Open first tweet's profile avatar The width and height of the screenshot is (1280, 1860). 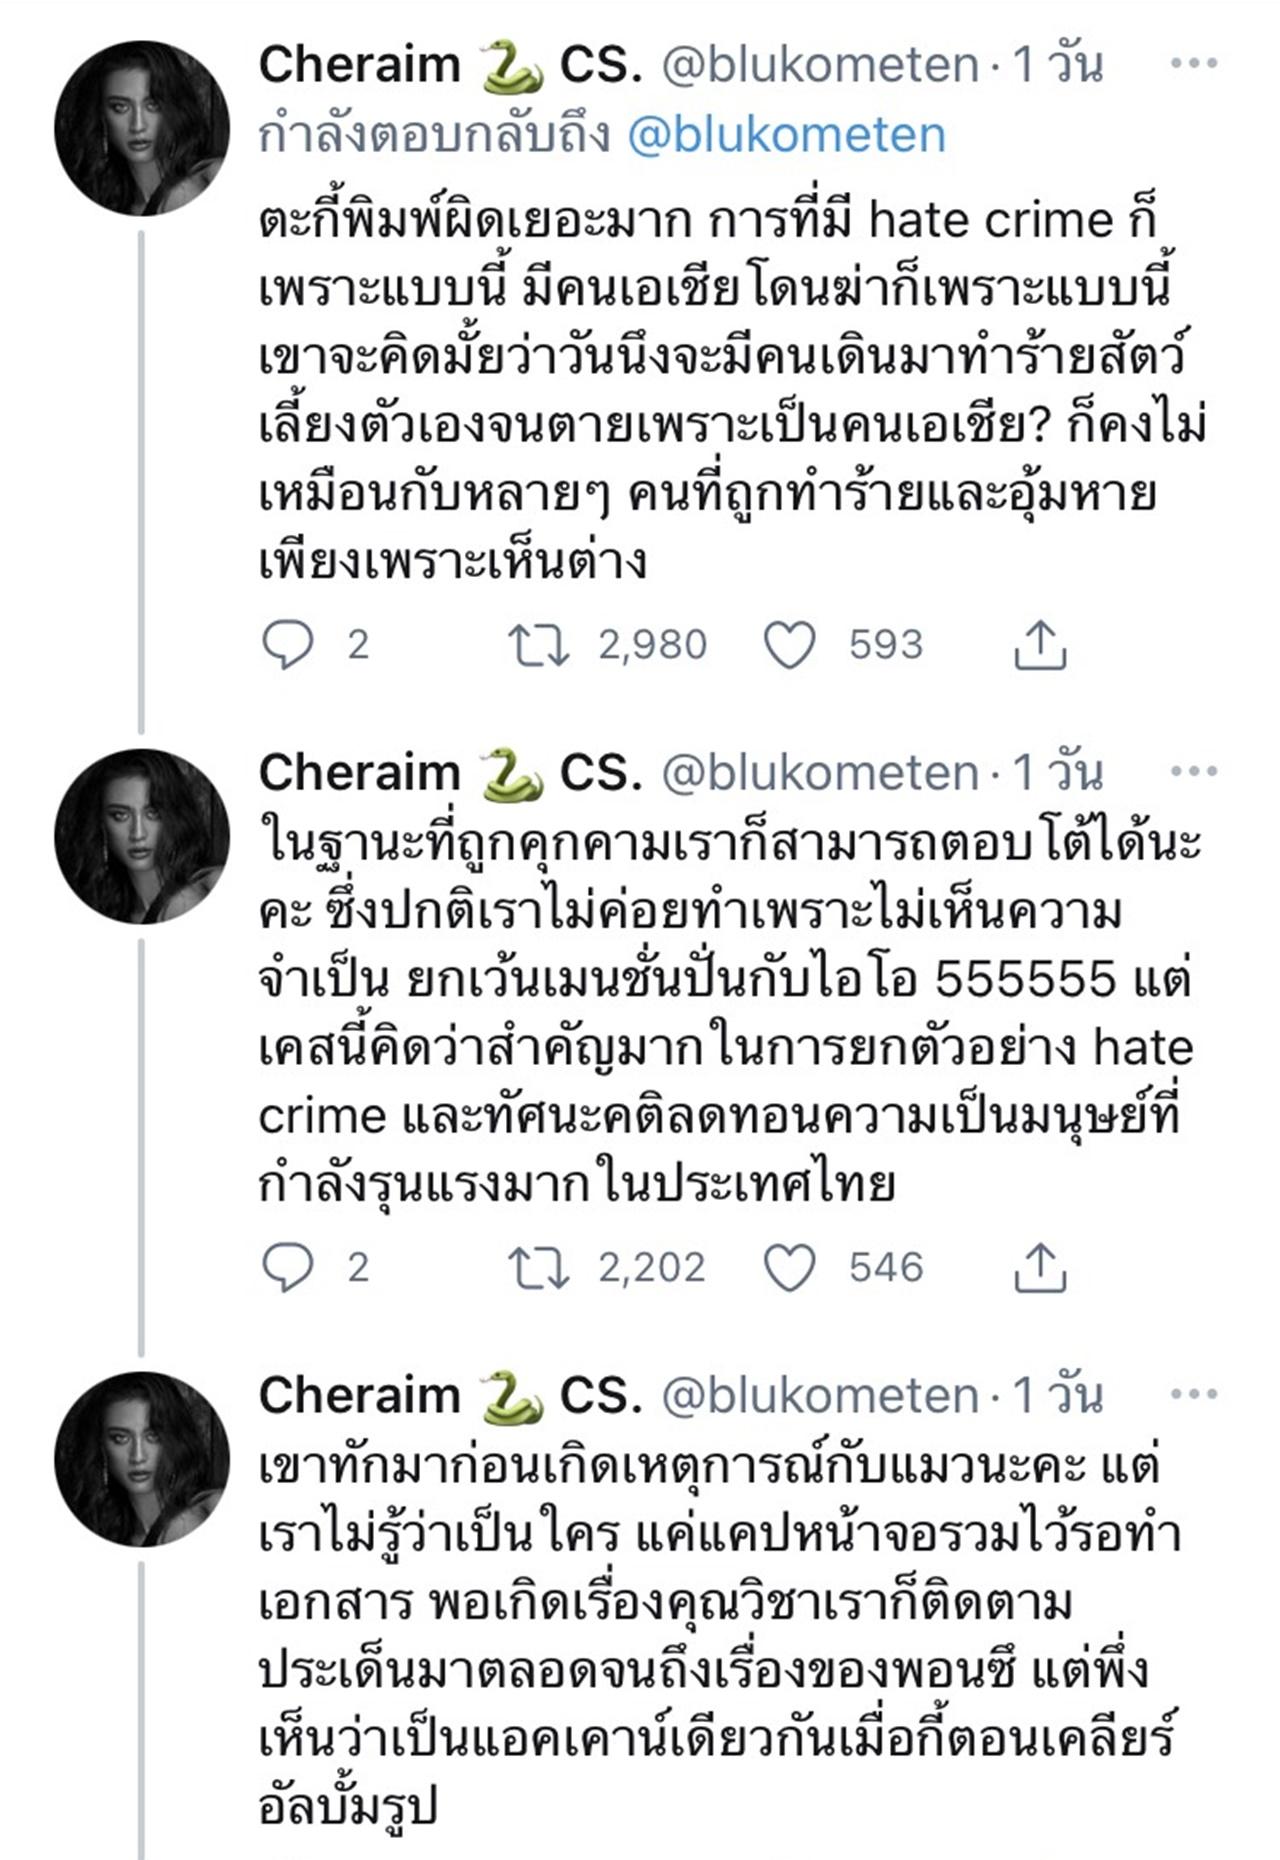[141, 128]
